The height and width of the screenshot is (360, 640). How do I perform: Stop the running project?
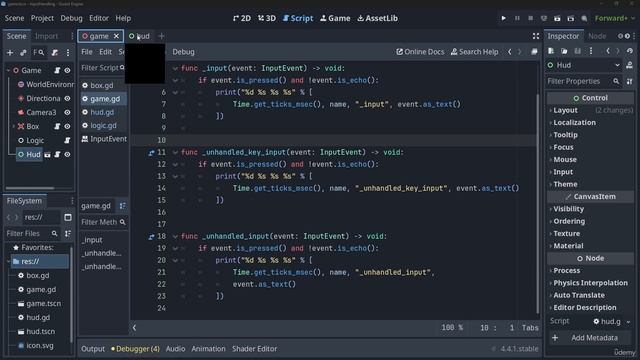click(530, 18)
